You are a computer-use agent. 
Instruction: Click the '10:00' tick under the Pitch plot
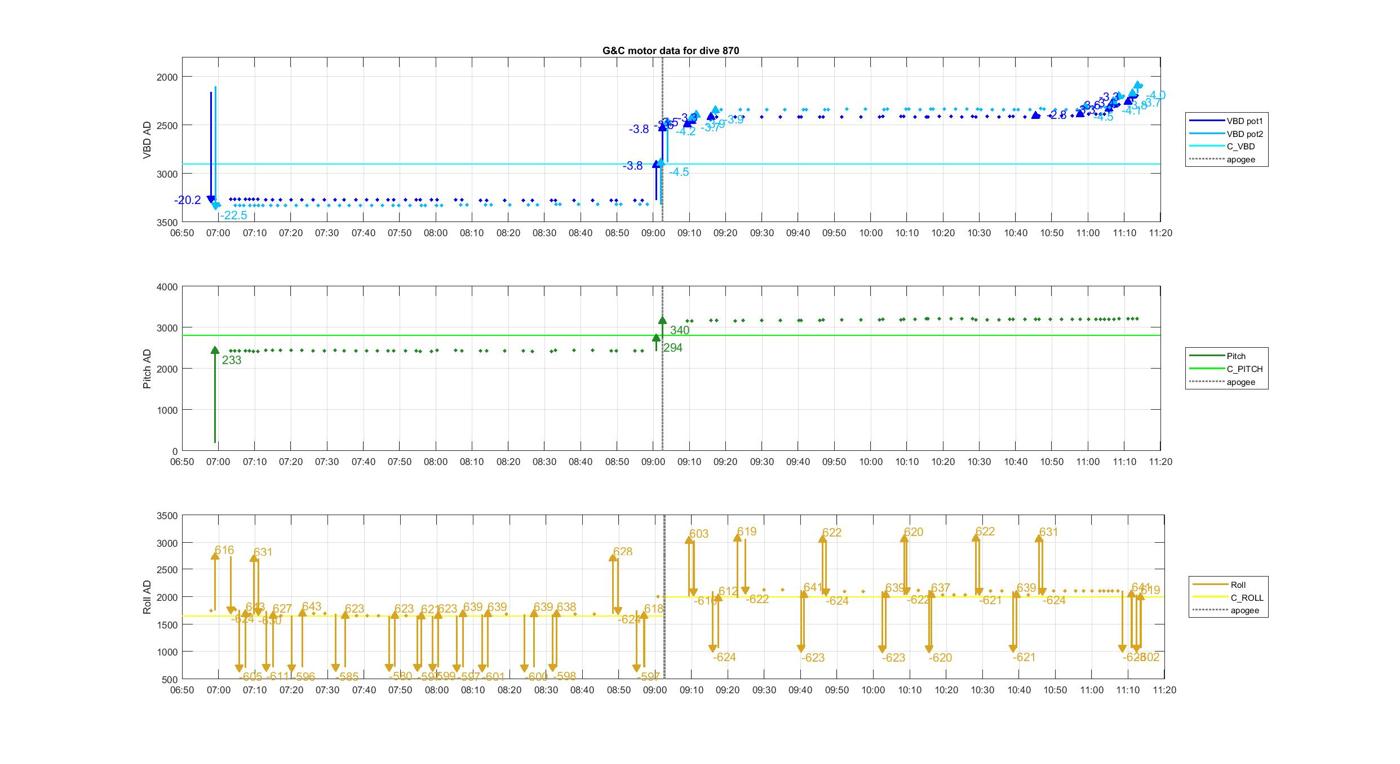[x=870, y=462]
